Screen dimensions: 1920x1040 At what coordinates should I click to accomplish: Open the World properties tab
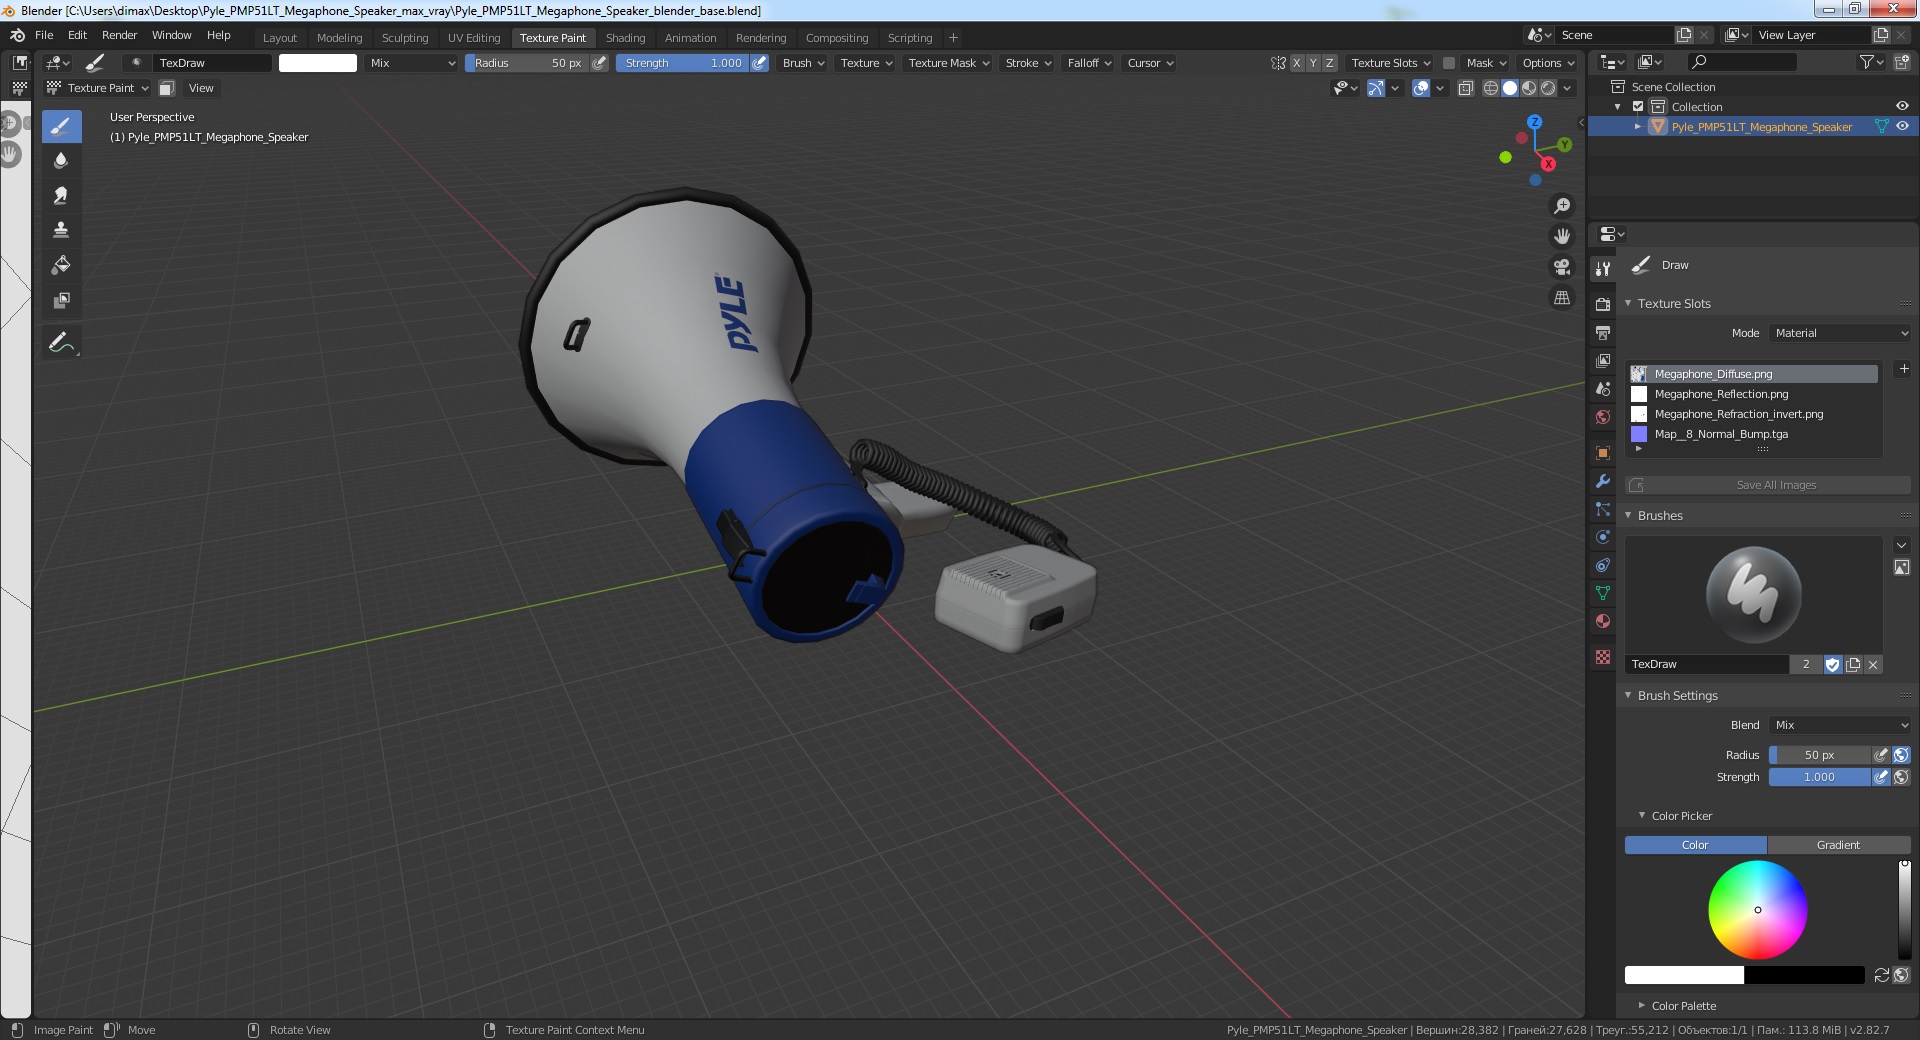click(1603, 417)
